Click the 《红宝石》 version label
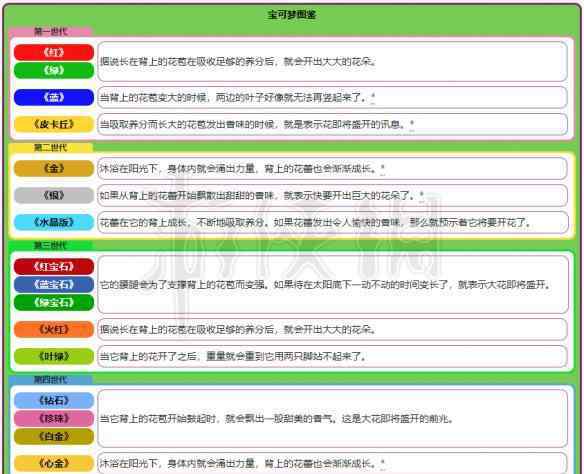 click(54, 267)
